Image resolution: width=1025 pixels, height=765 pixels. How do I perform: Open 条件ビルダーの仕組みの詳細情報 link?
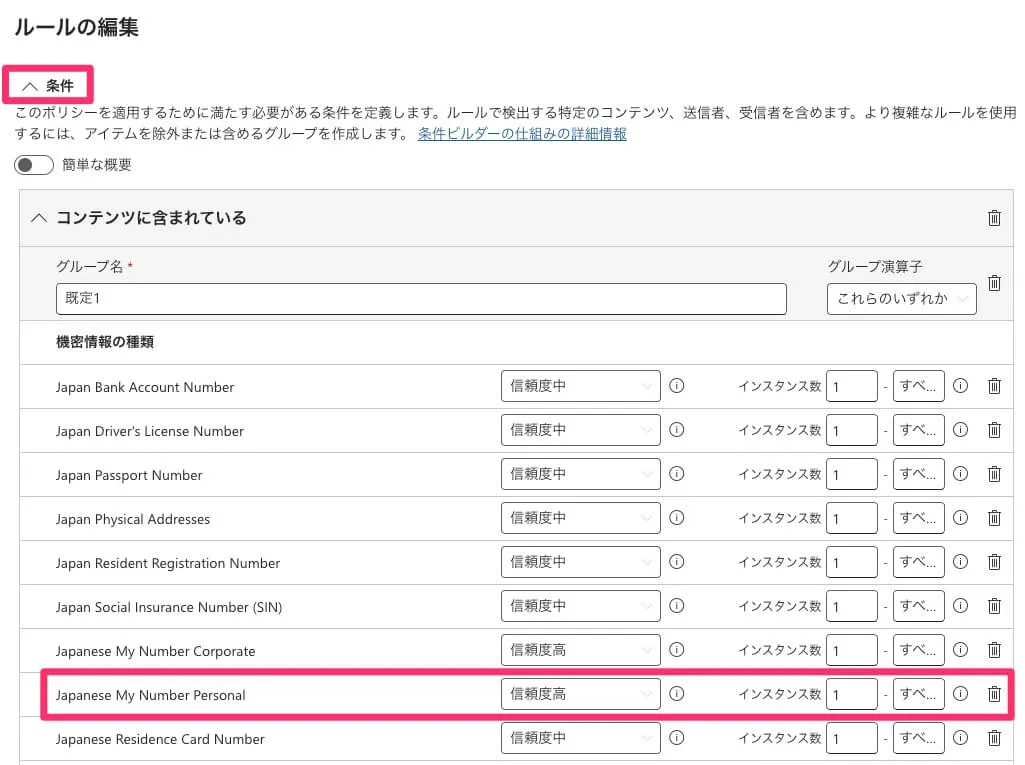(522, 134)
